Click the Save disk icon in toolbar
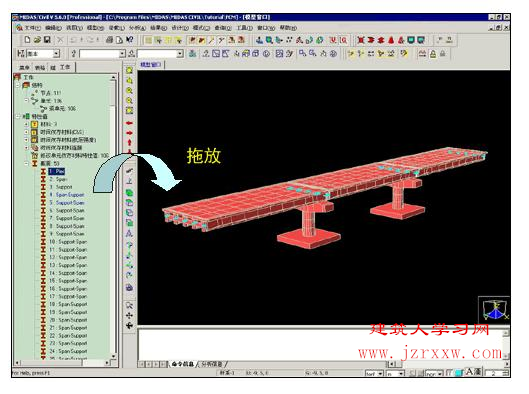This screenshot has height=394, width=529. [x=47, y=40]
